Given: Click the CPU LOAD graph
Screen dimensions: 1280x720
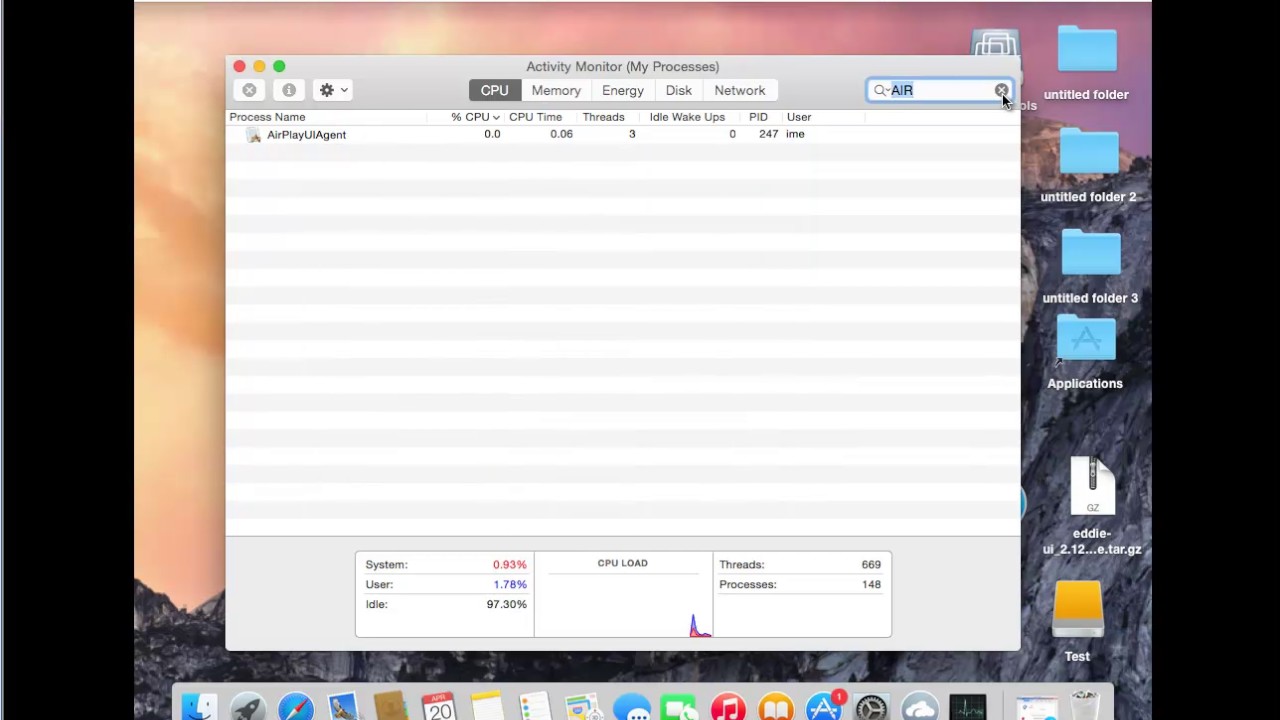Looking at the screenshot, I should pyautogui.click(x=623, y=594).
